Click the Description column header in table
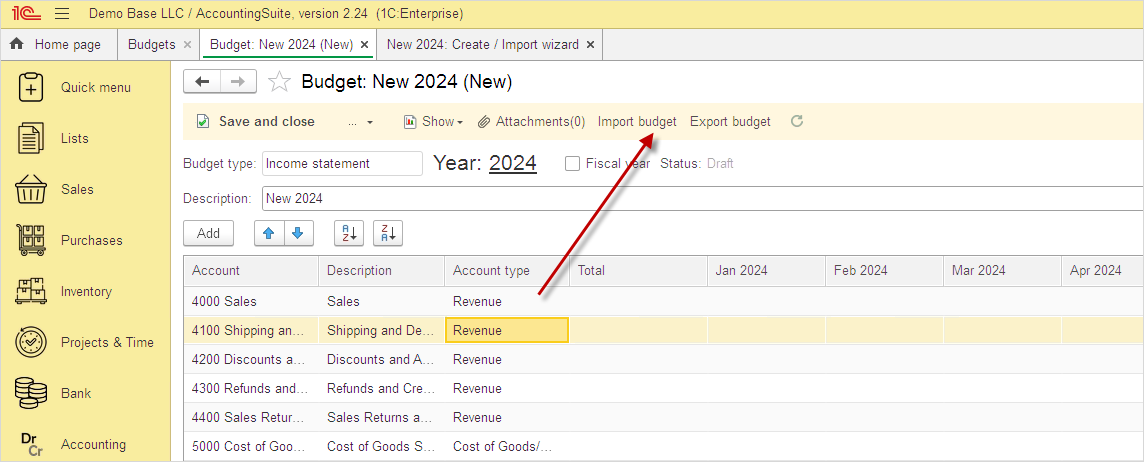This screenshot has height=462, width=1144. [382, 271]
